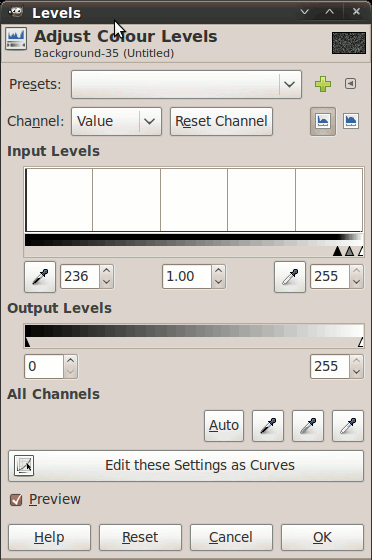Click the input gamma gray slider triangle

click(x=350, y=251)
